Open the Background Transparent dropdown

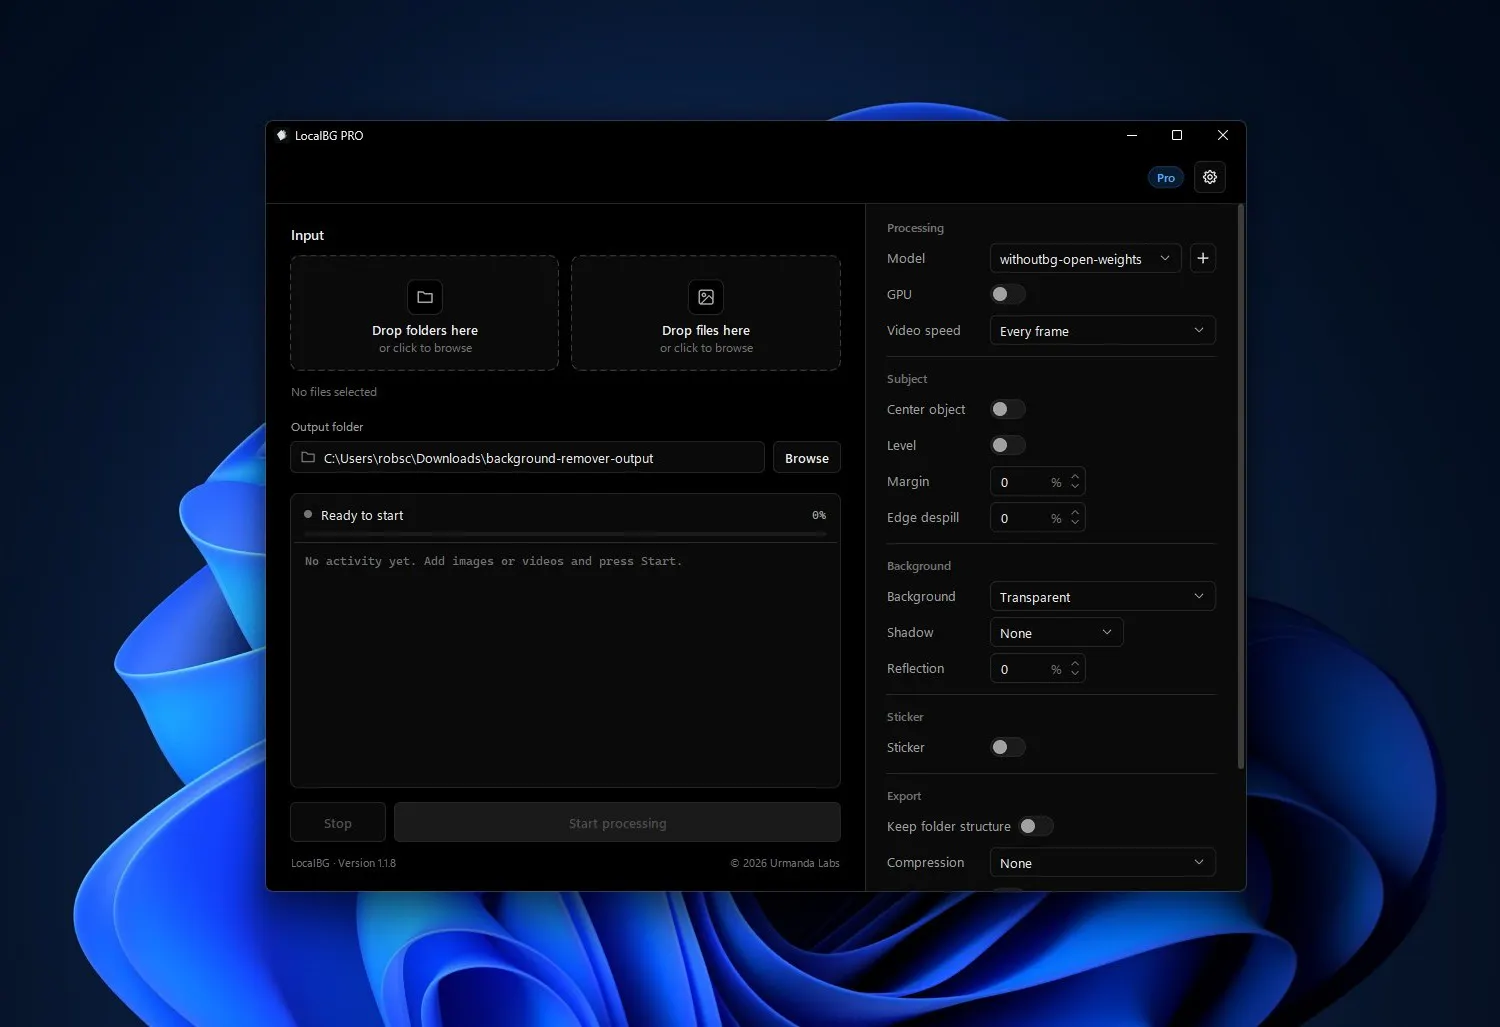pos(1102,597)
